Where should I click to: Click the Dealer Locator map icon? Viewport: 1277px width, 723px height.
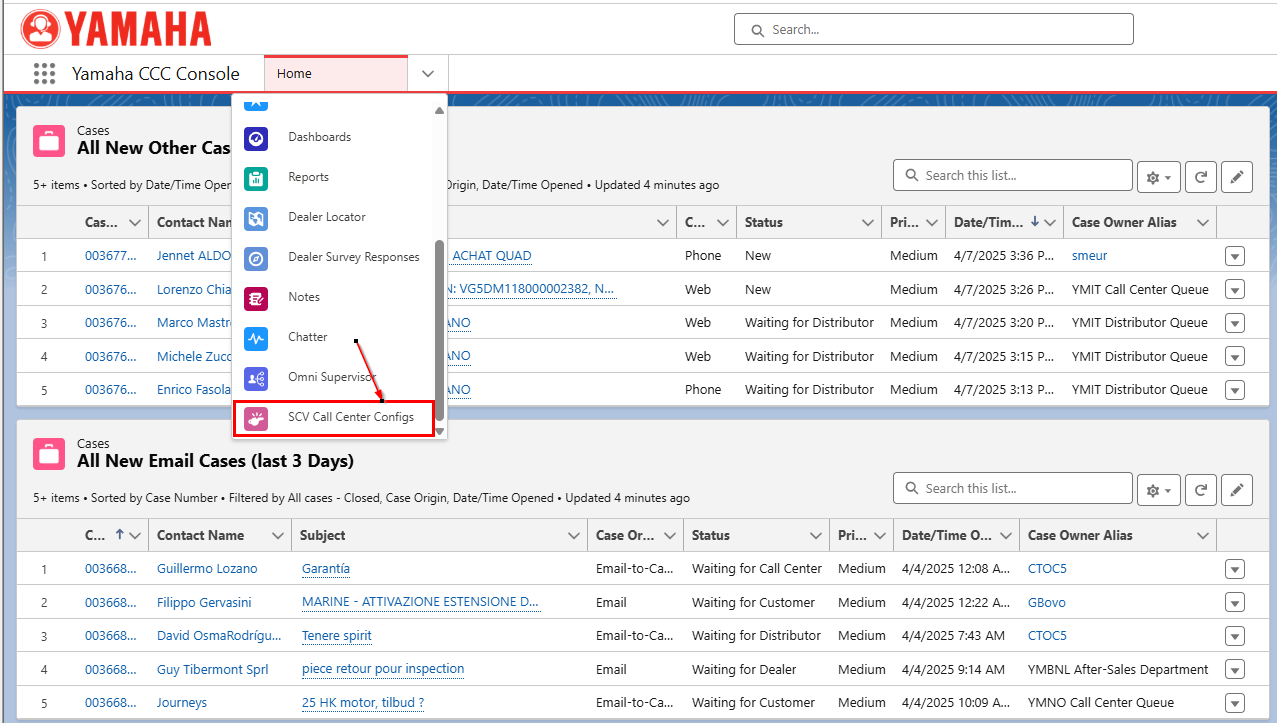click(x=256, y=218)
